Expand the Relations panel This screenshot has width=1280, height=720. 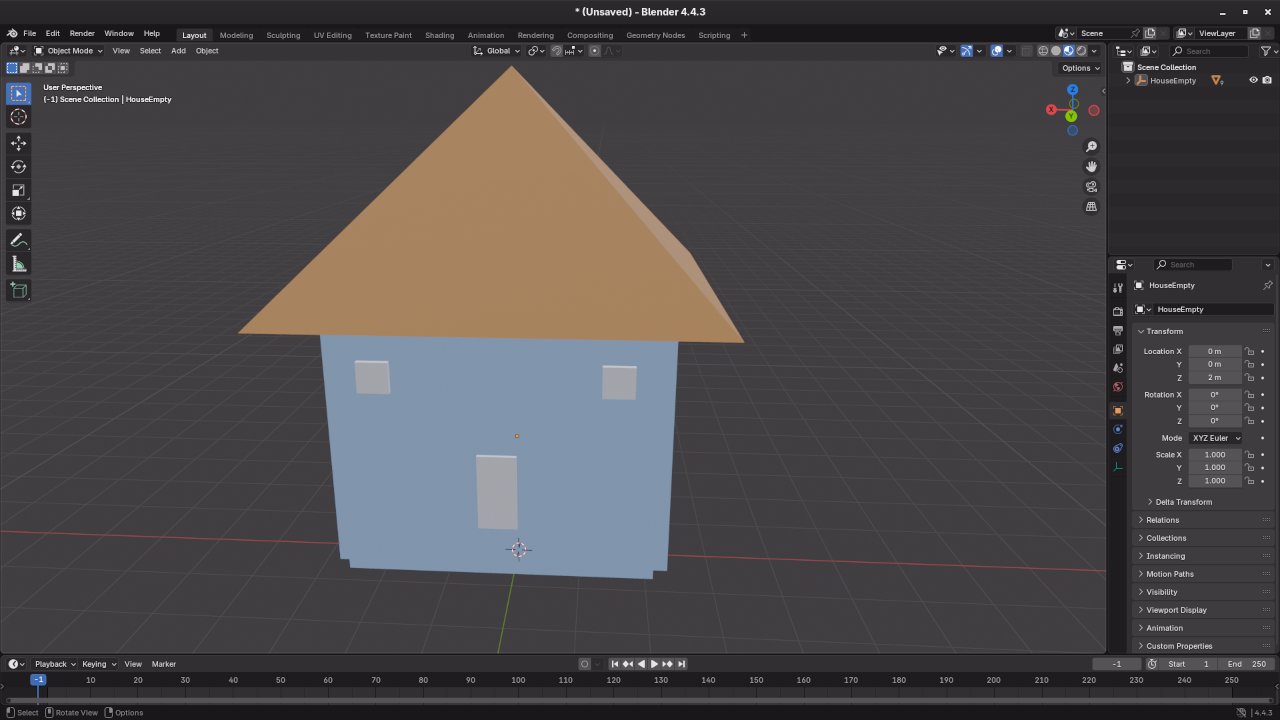1162,520
